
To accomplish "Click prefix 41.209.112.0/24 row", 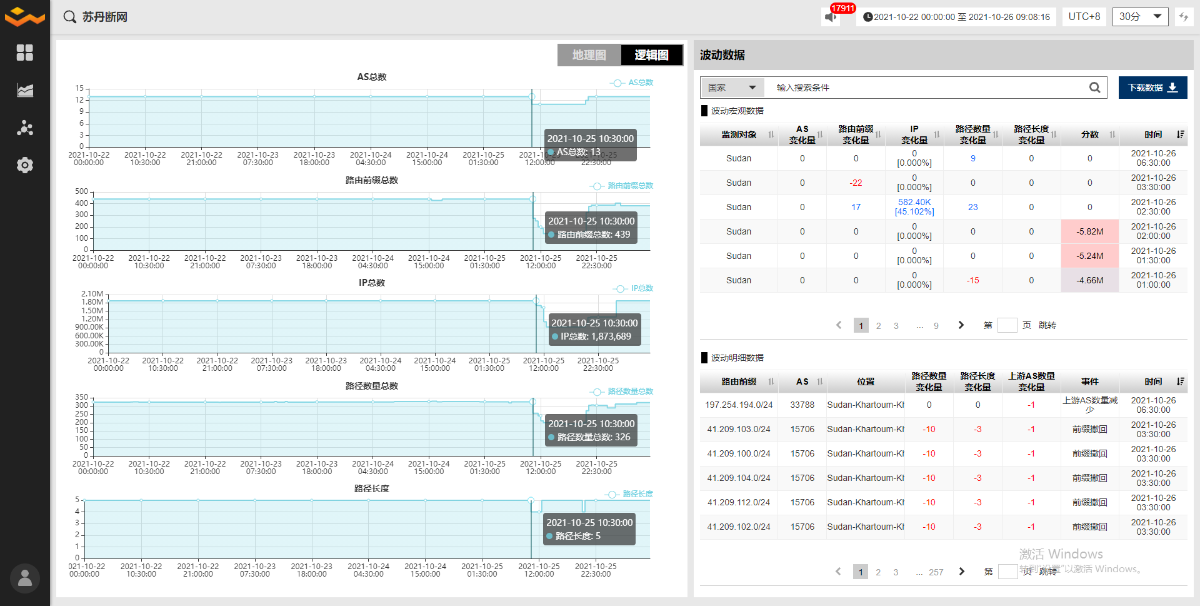I will click(x=739, y=502).
